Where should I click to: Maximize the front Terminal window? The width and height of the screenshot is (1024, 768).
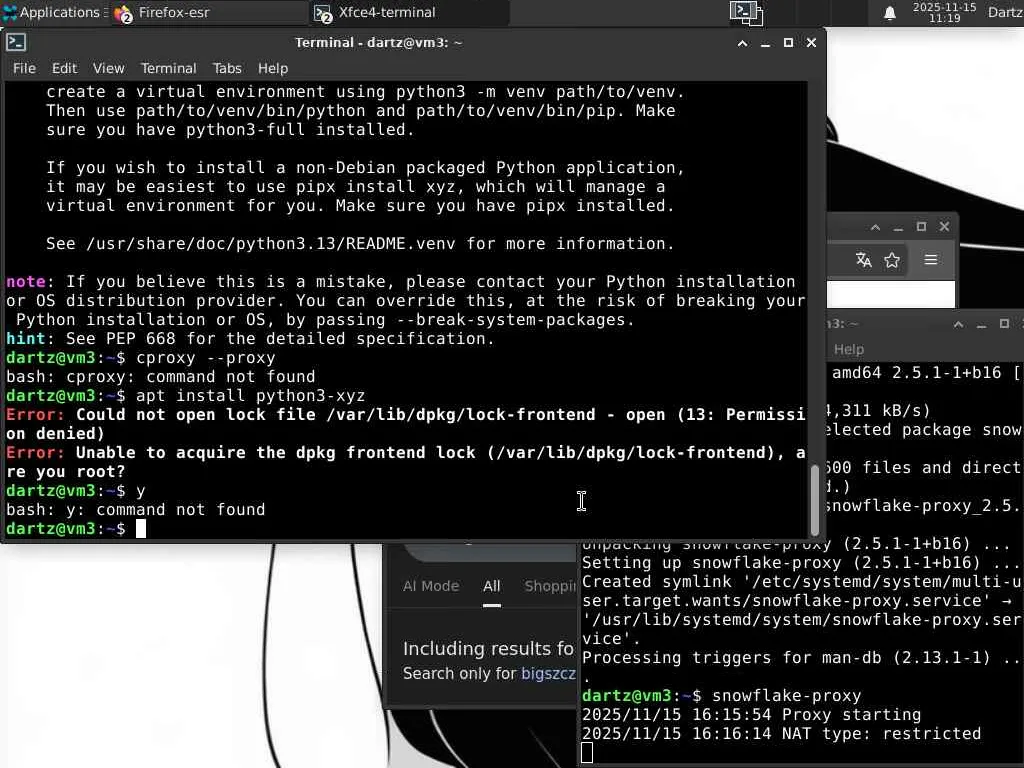click(788, 42)
